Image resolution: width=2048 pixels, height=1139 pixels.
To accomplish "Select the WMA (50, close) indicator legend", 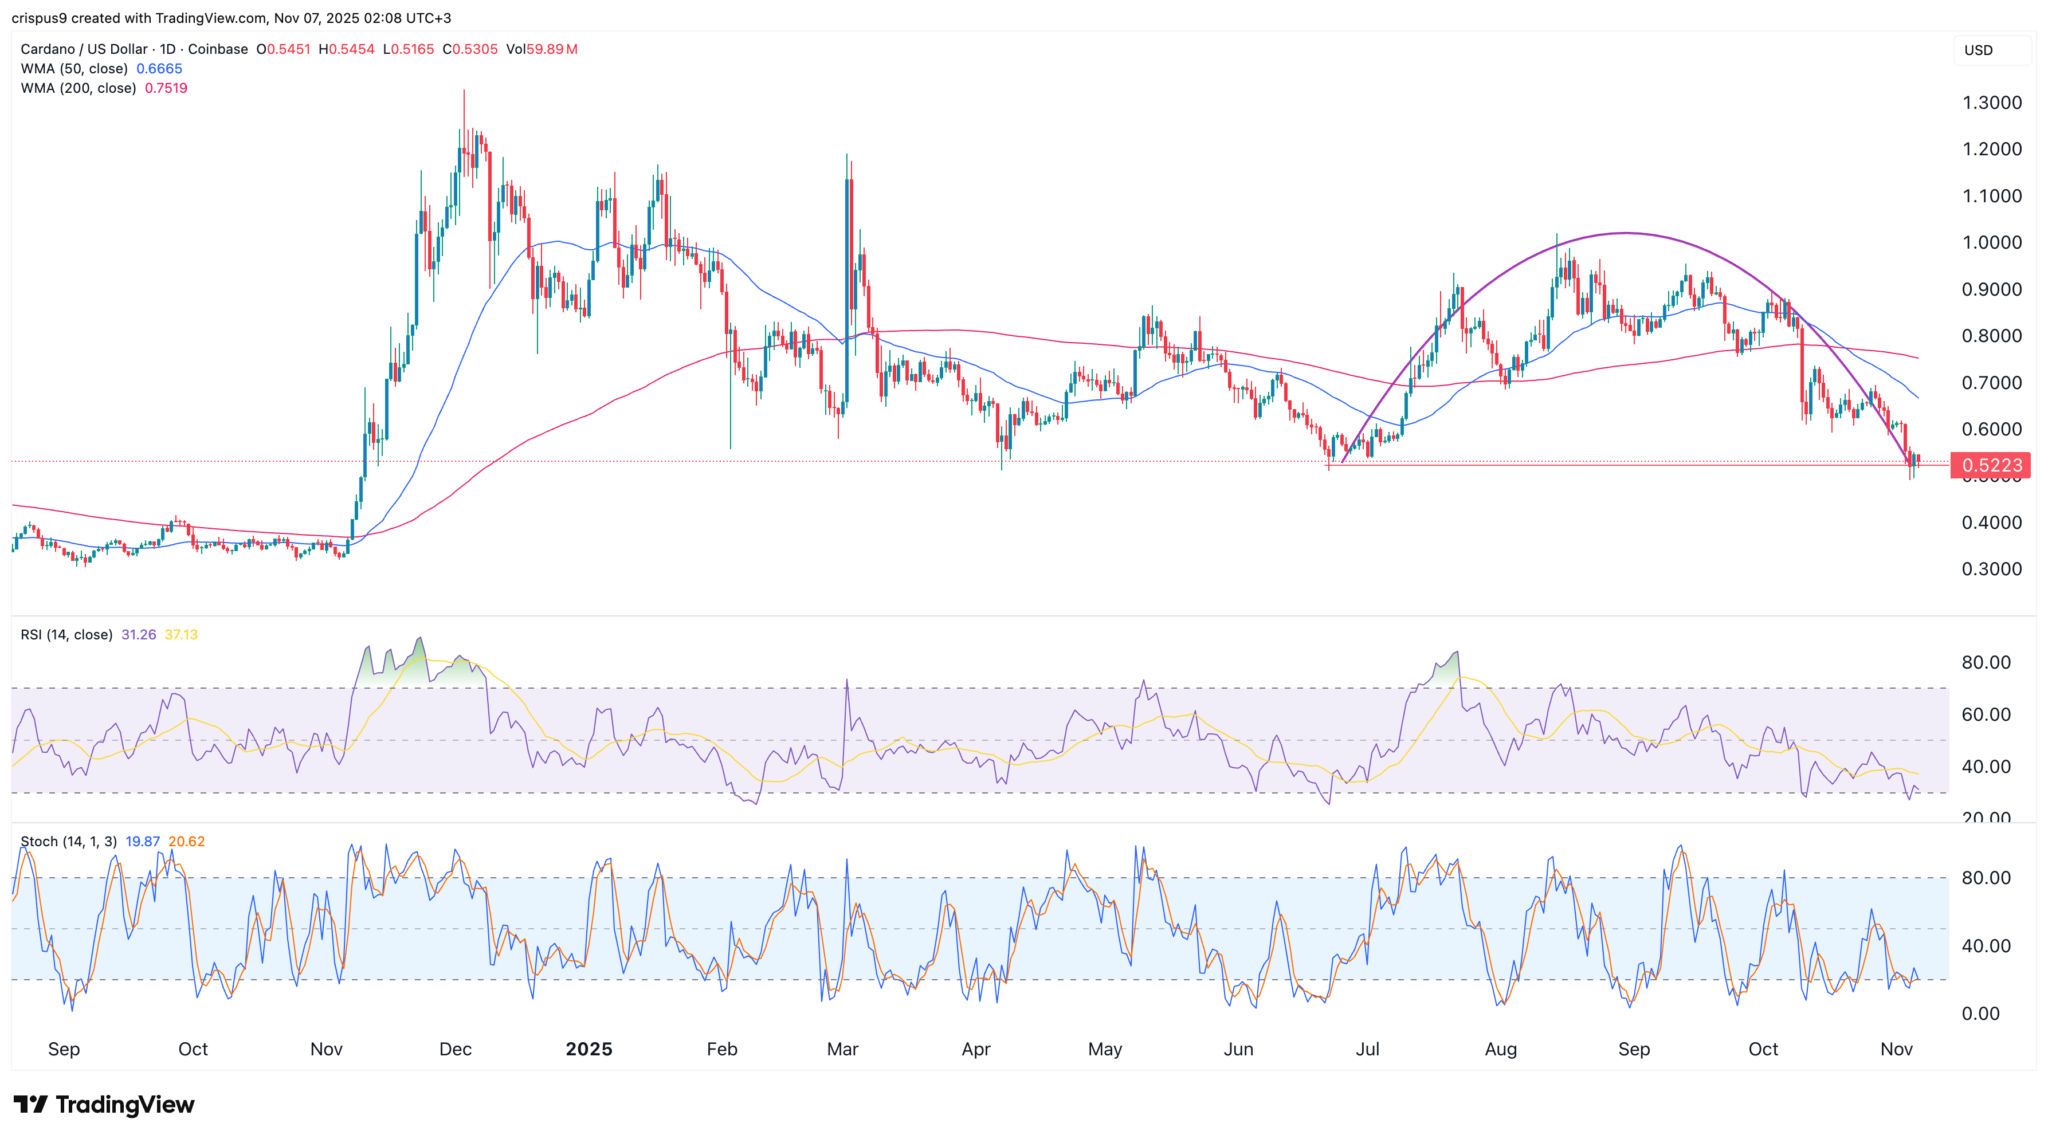I will (75, 68).
